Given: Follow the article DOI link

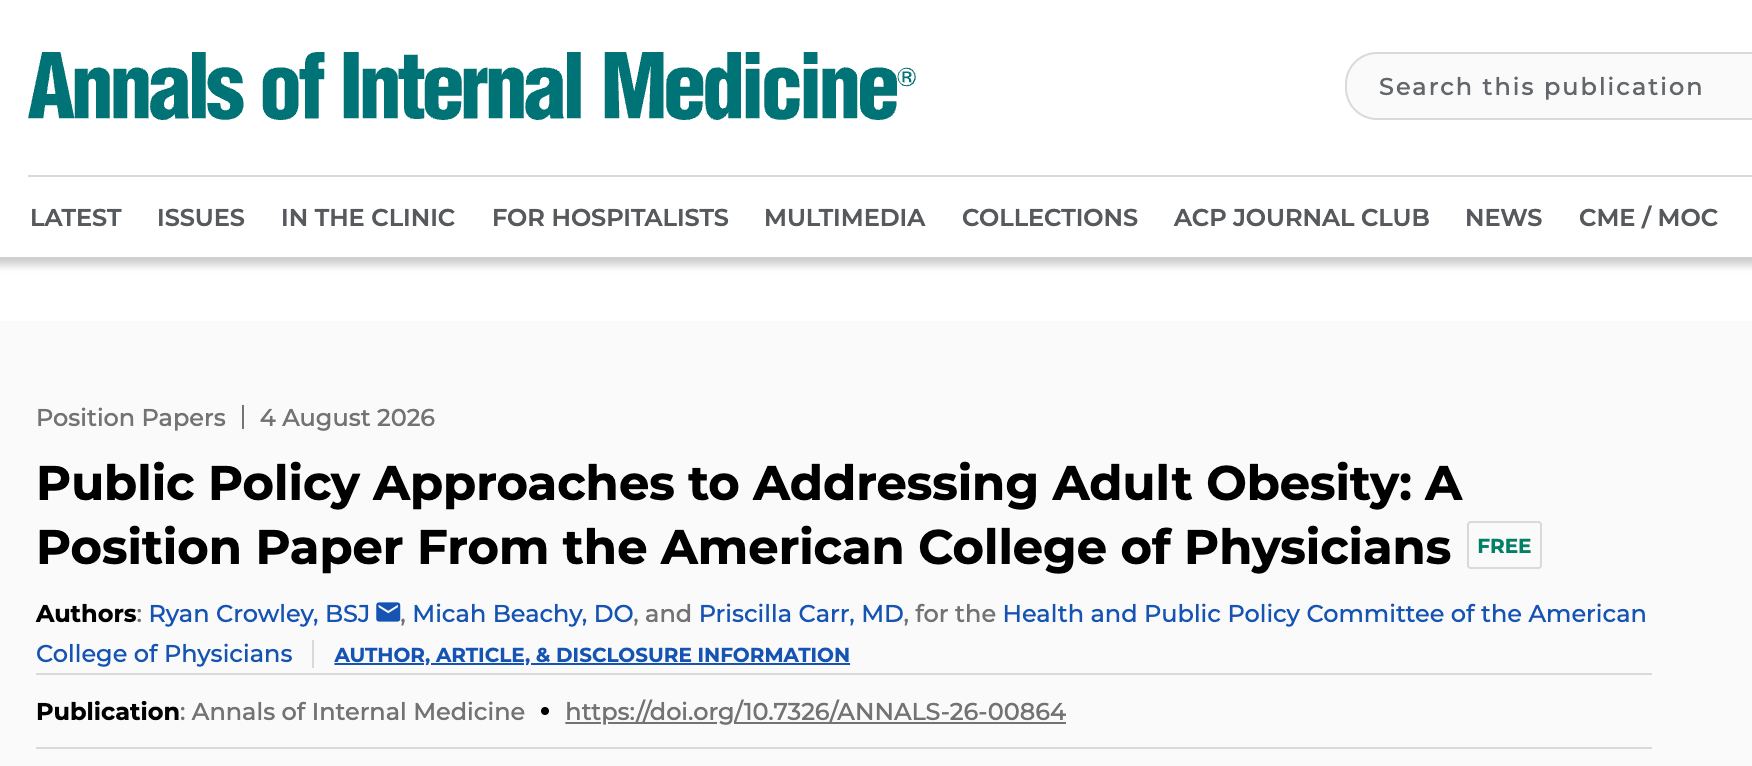Looking at the screenshot, I should click(x=815, y=711).
